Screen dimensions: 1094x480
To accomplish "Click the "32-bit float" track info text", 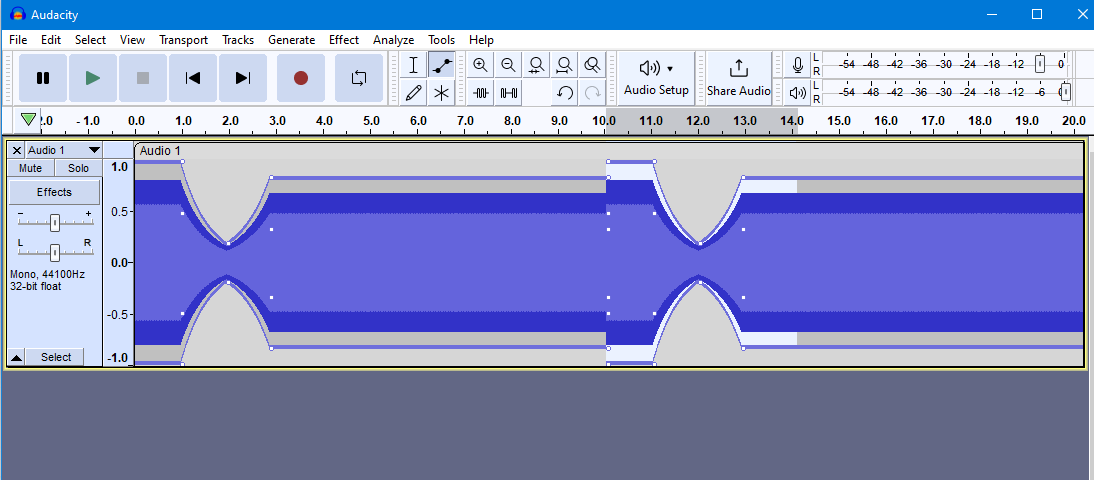I will click(x=36, y=287).
